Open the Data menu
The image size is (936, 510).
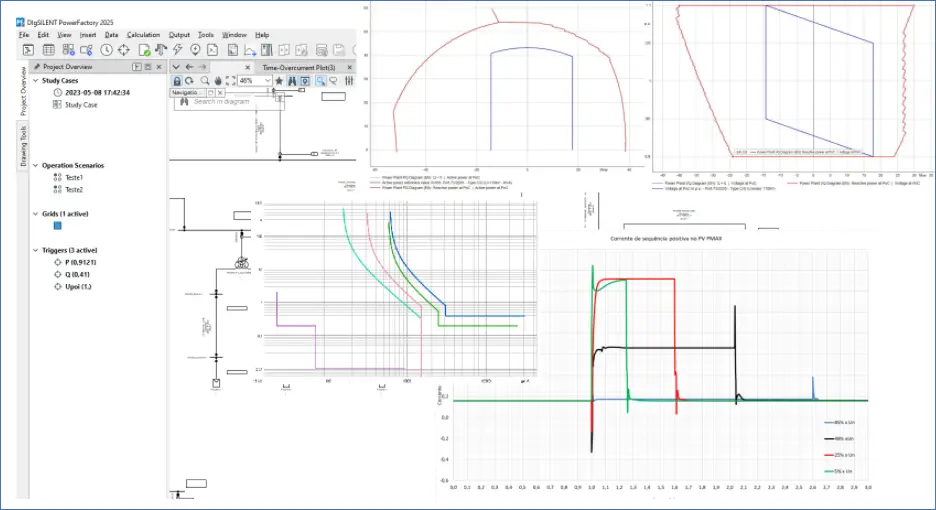[x=111, y=35]
